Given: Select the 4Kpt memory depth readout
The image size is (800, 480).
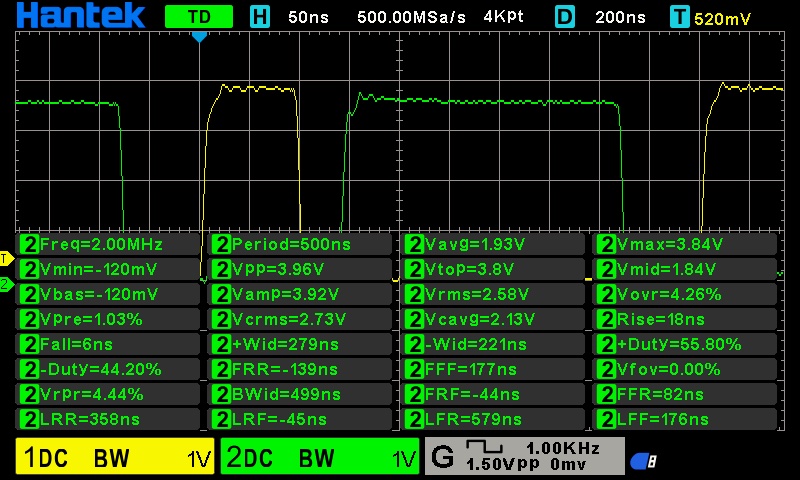Looking at the screenshot, I should tap(504, 17).
